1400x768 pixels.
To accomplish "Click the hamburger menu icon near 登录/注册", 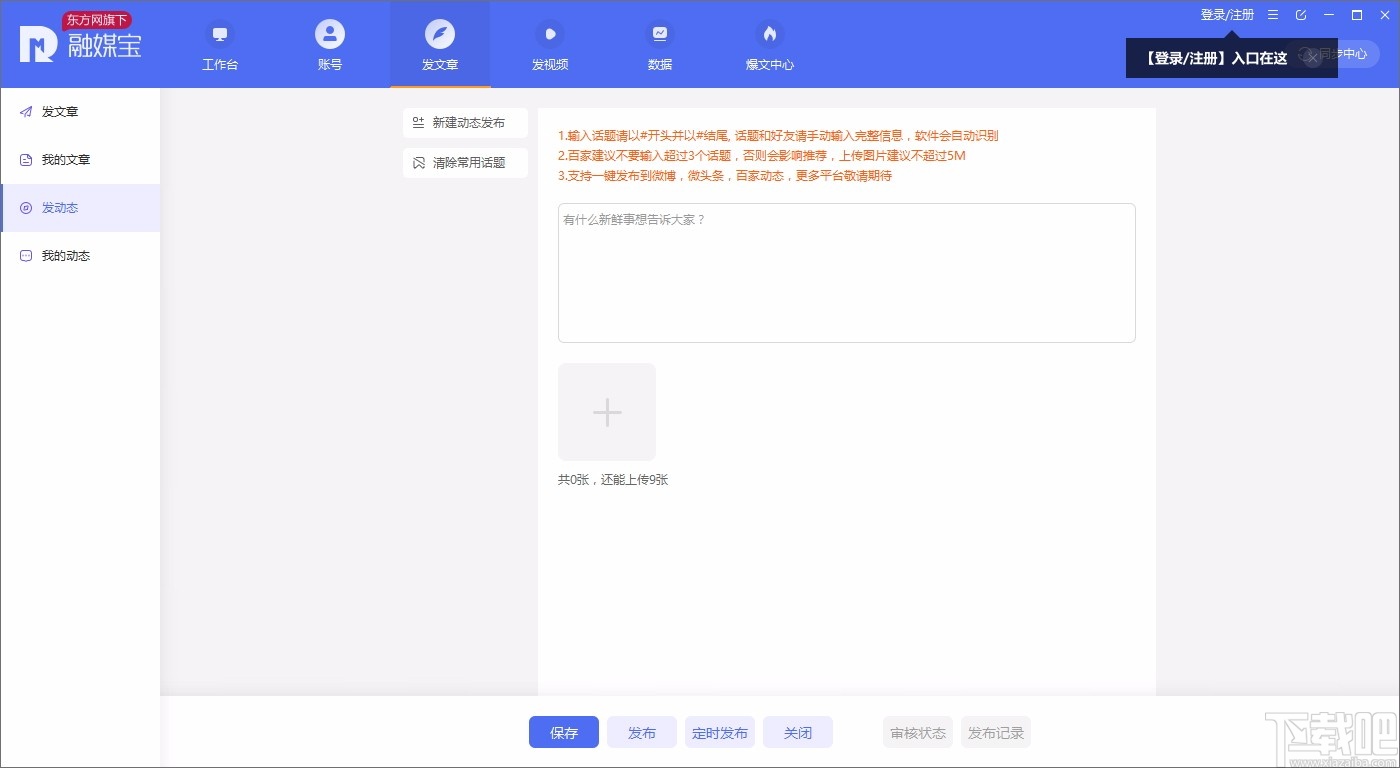I will [1272, 15].
